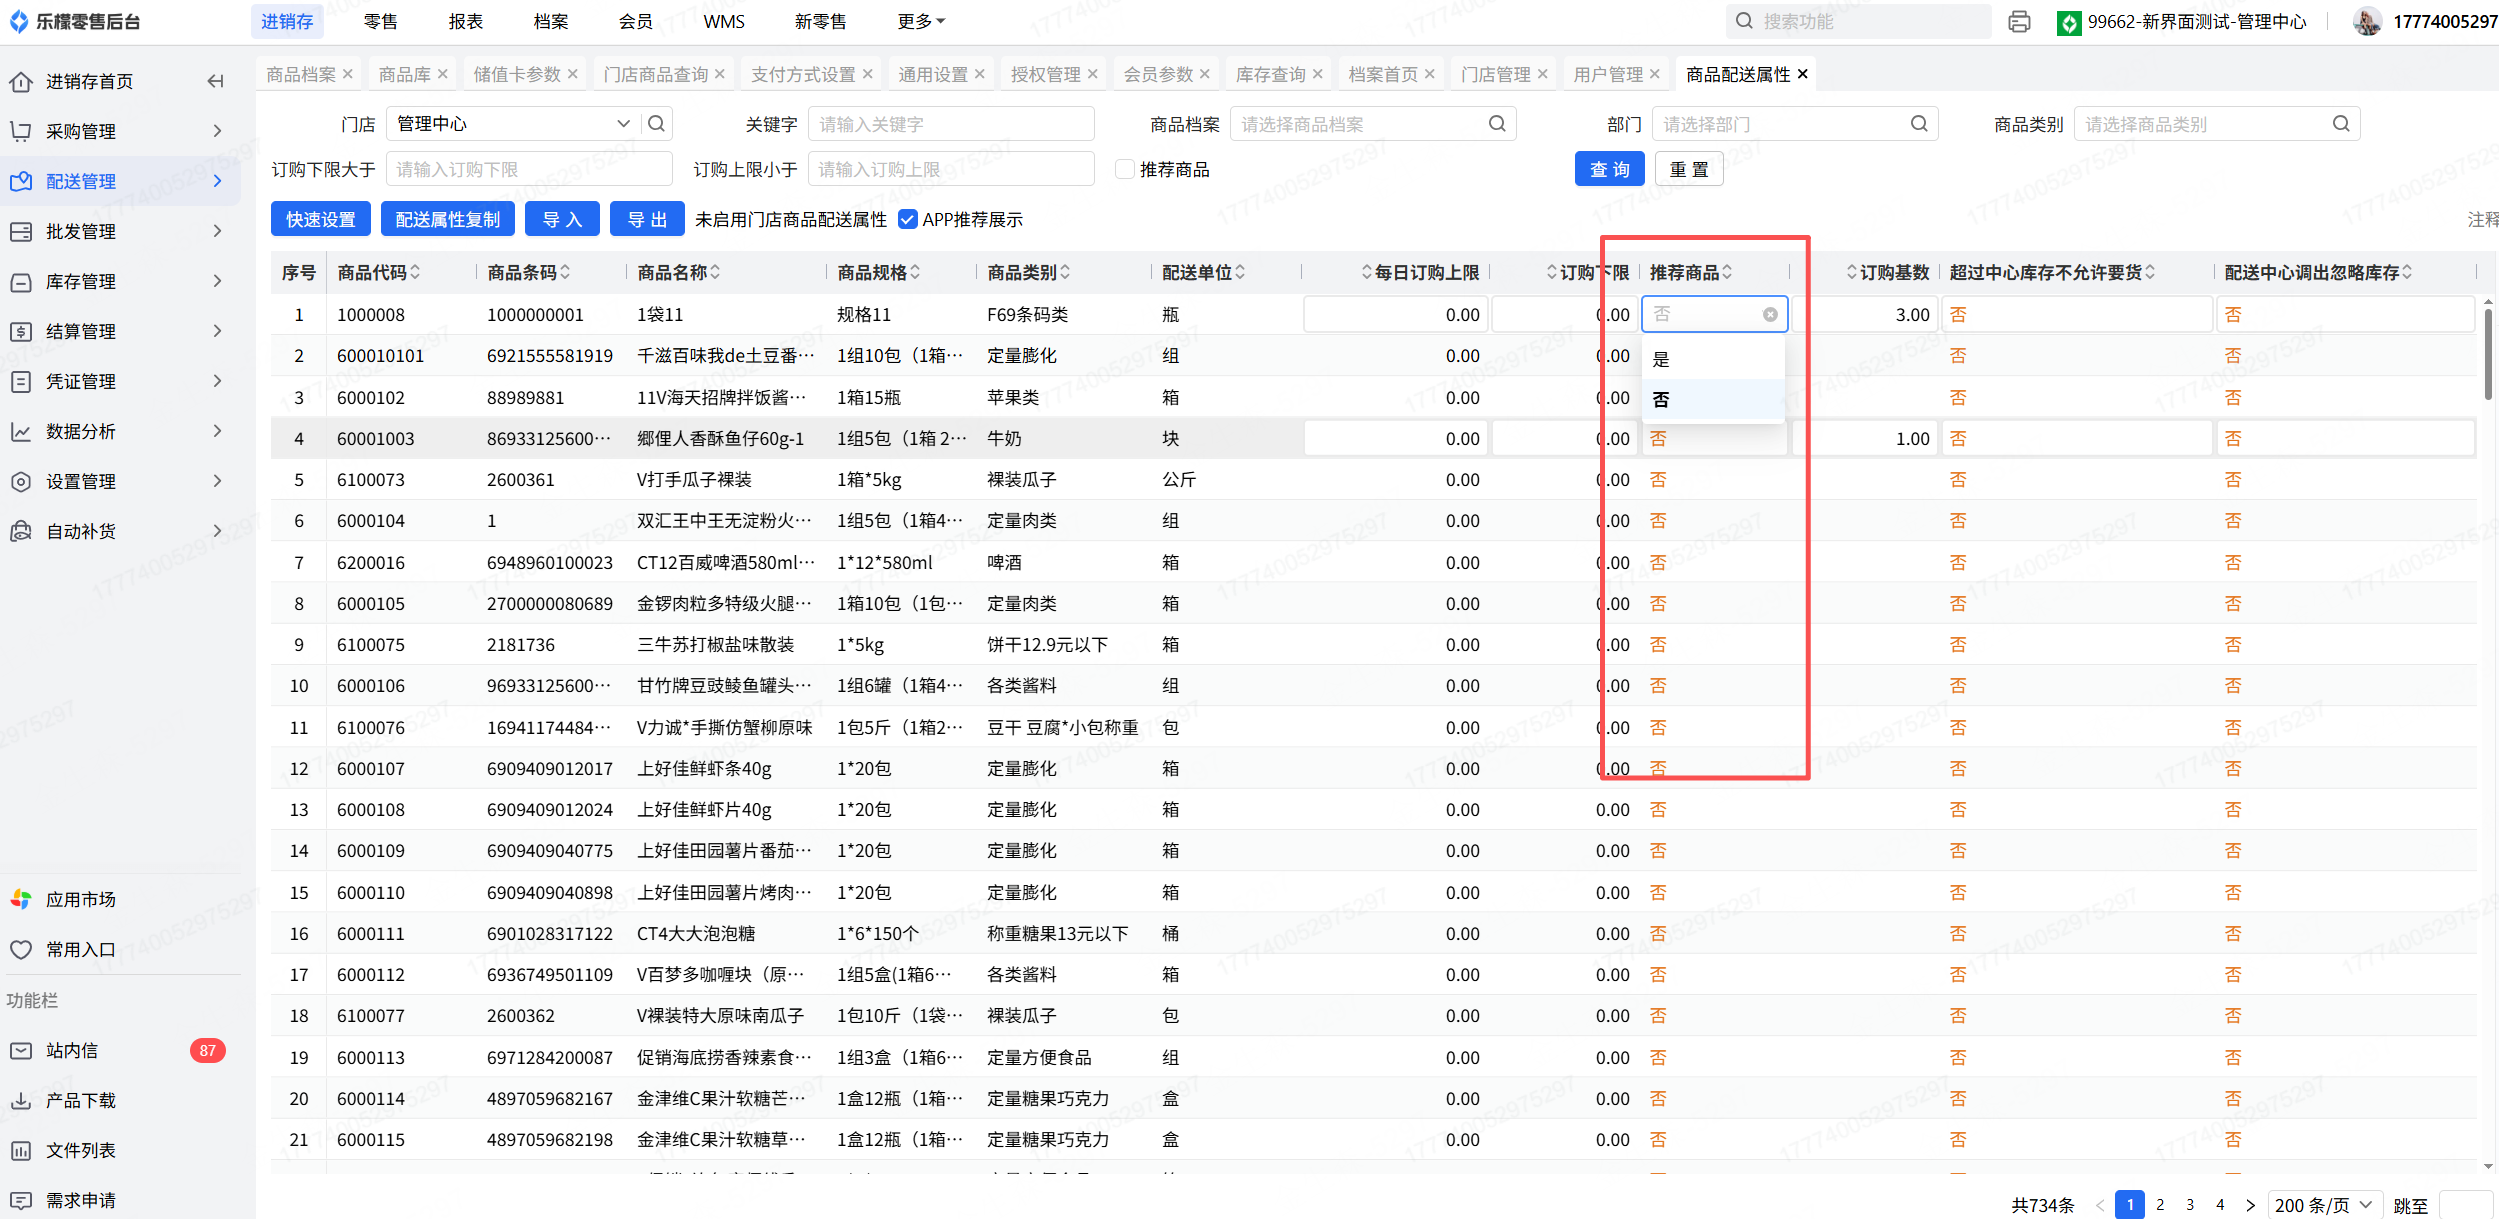Open the 站内信 messages entry
The height and width of the screenshot is (1219, 2499).
point(72,1050)
